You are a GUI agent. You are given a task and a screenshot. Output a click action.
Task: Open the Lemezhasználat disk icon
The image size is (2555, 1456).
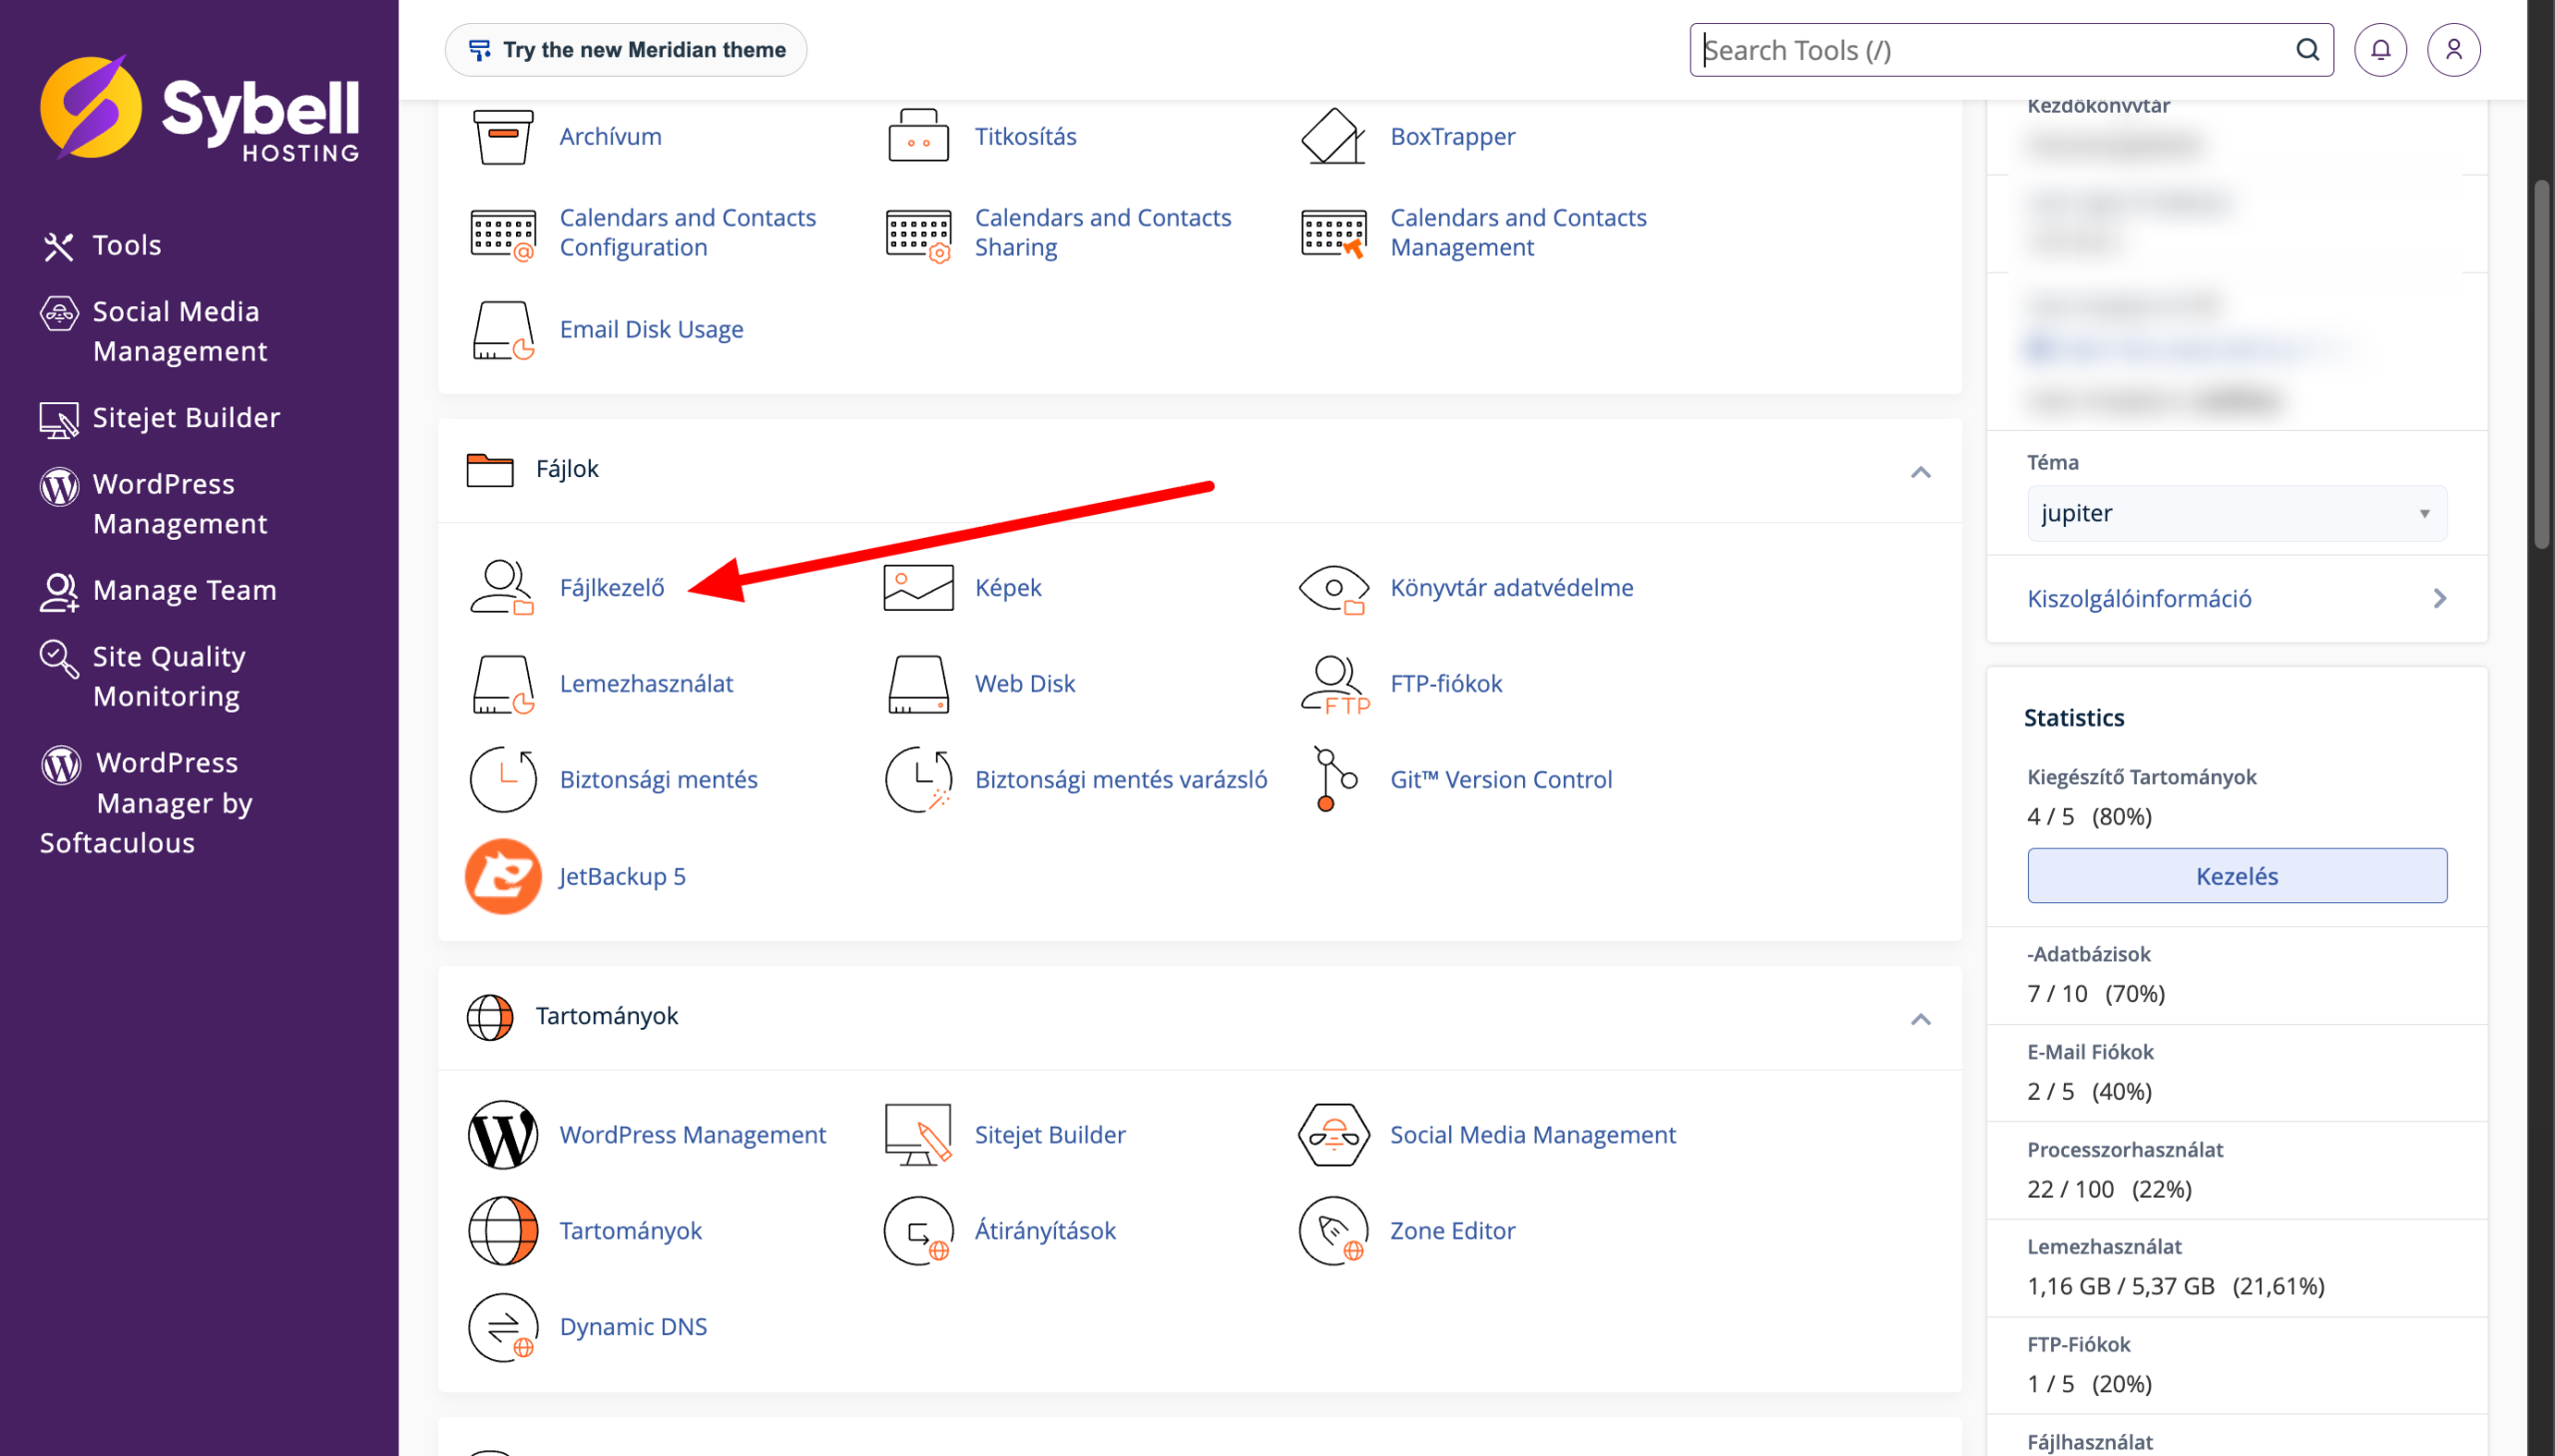click(x=502, y=684)
